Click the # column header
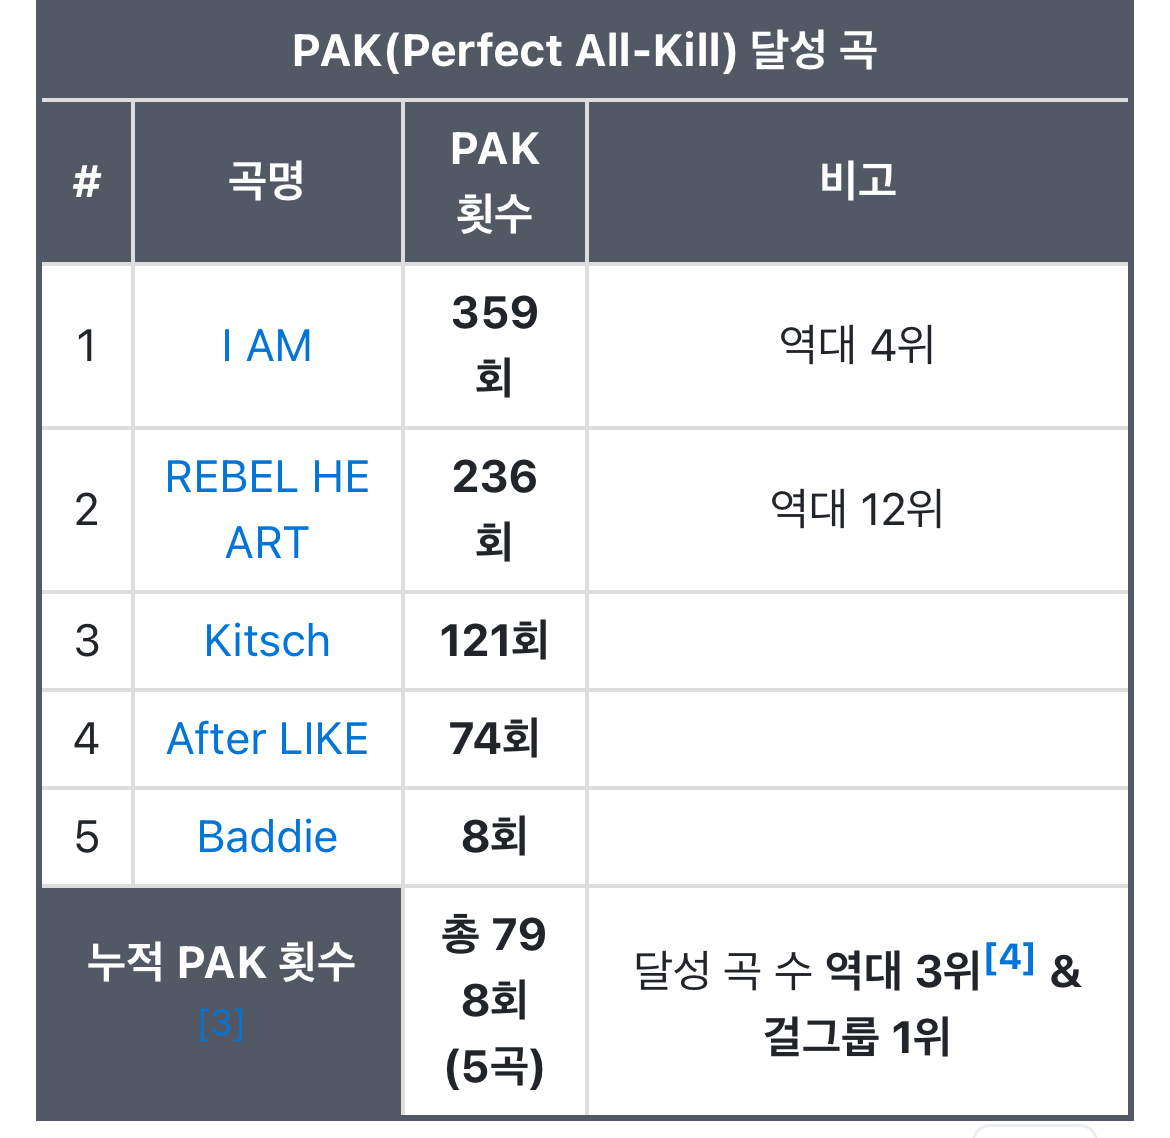 pos(87,181)
